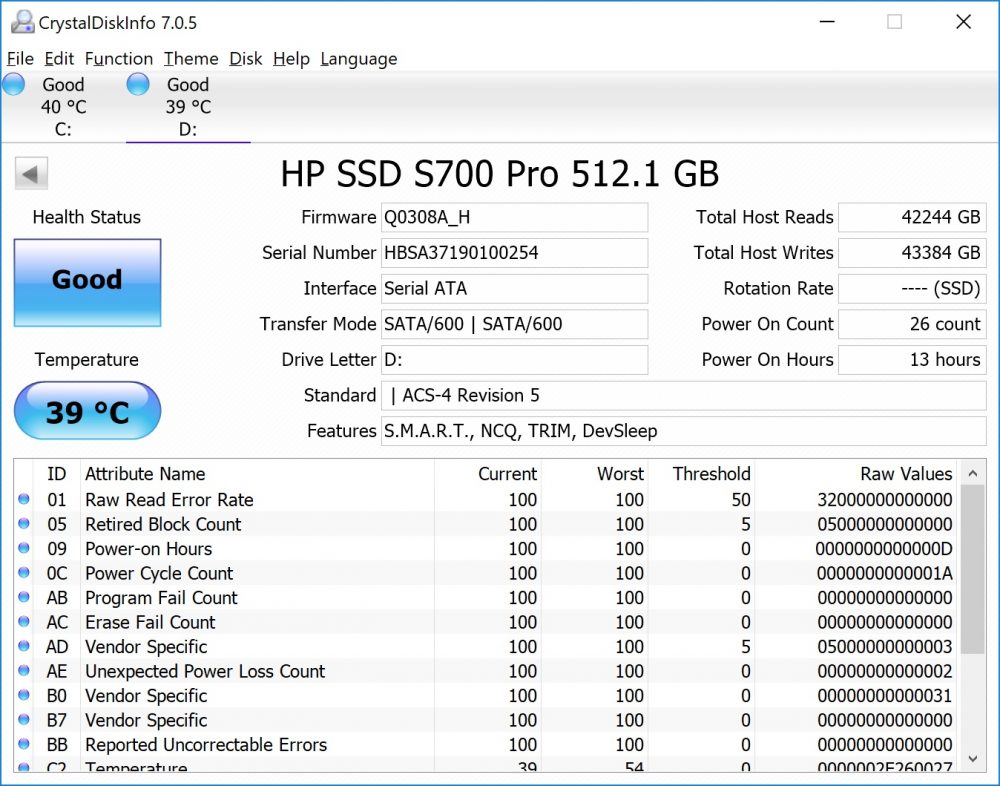Image resolution: width=1000 pixels, height=786 pixels.
Task: Click status dot for Erase Fail Count
Action: 24,621
